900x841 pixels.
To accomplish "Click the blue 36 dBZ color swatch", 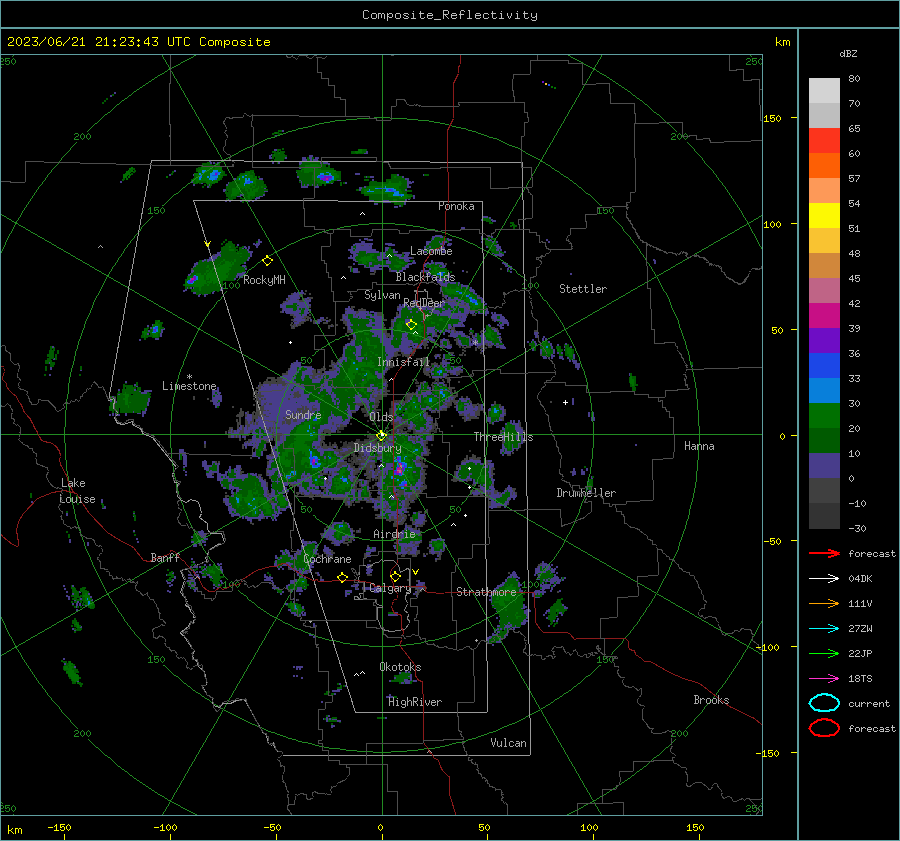I will click(x=824, y=366).
